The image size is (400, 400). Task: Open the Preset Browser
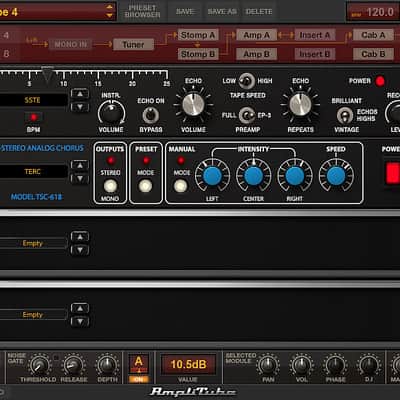coord(142,11)
